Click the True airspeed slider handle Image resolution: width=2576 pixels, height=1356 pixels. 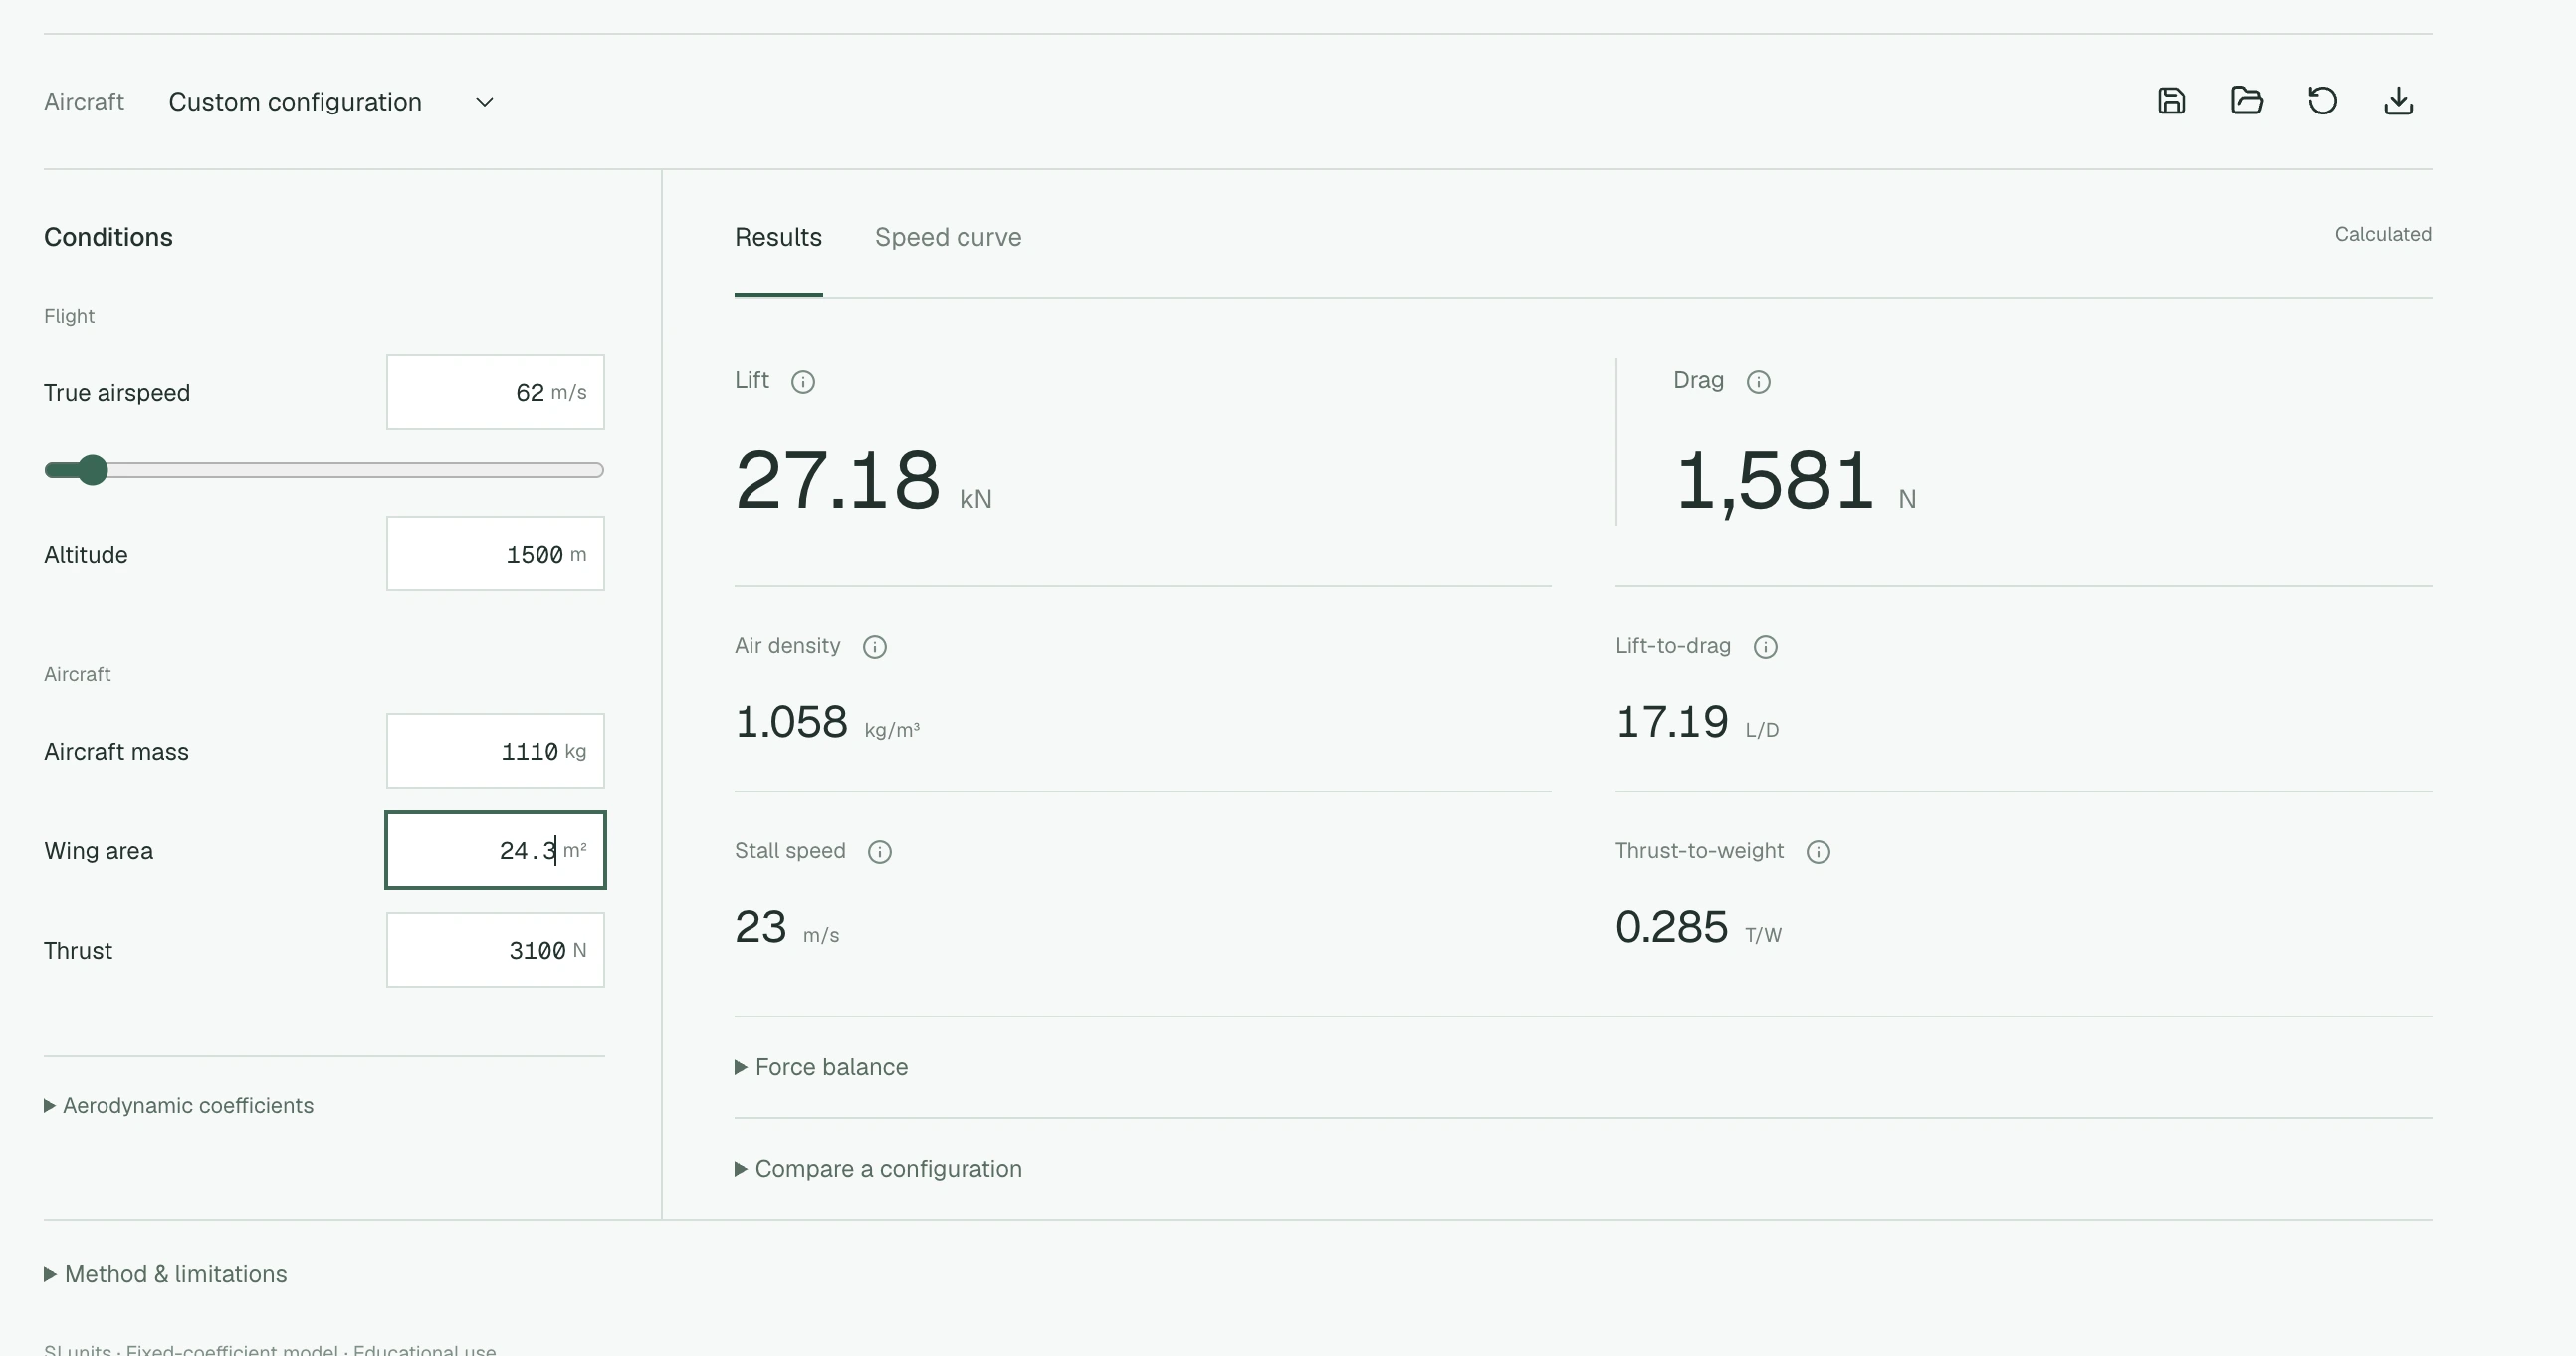click(92, 470)
